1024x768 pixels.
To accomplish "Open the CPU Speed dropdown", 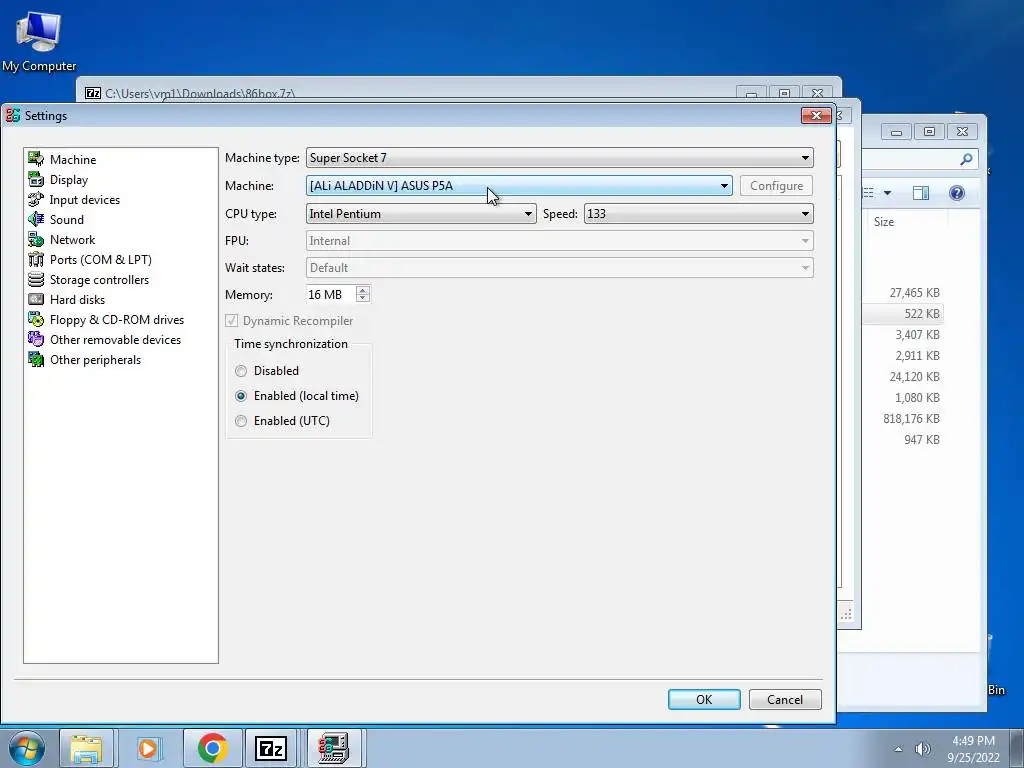I will tap(698, 214).
